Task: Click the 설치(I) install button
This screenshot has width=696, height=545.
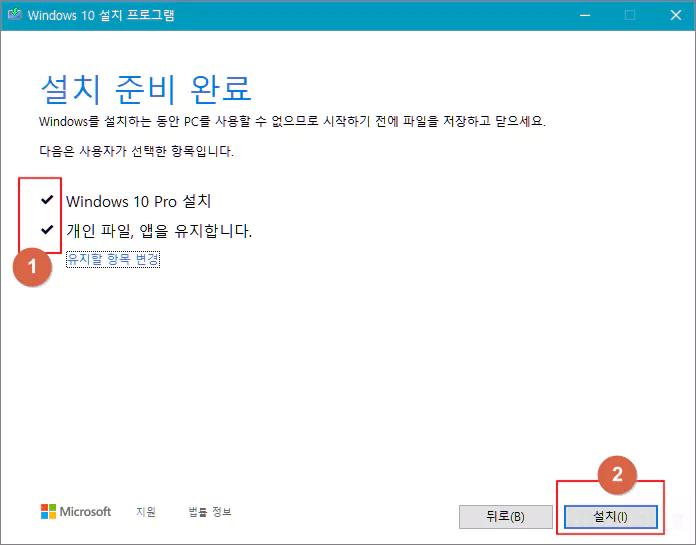Action: (x=610, y=517)
